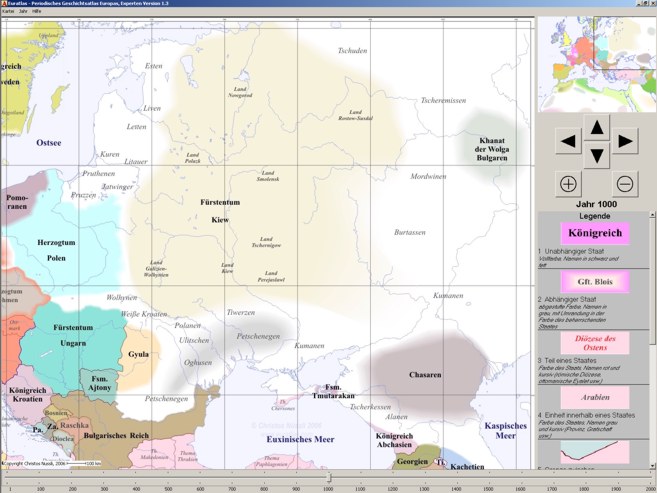Click the Land Smolensk label

[x=268, y=176]
